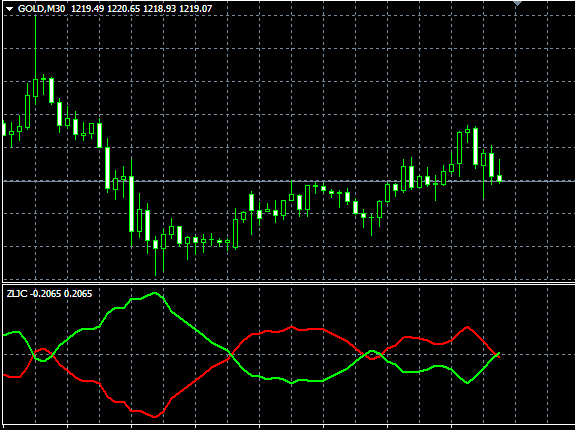
Task: Click the high price 1220.65 in header
Action: pos(124,9)
